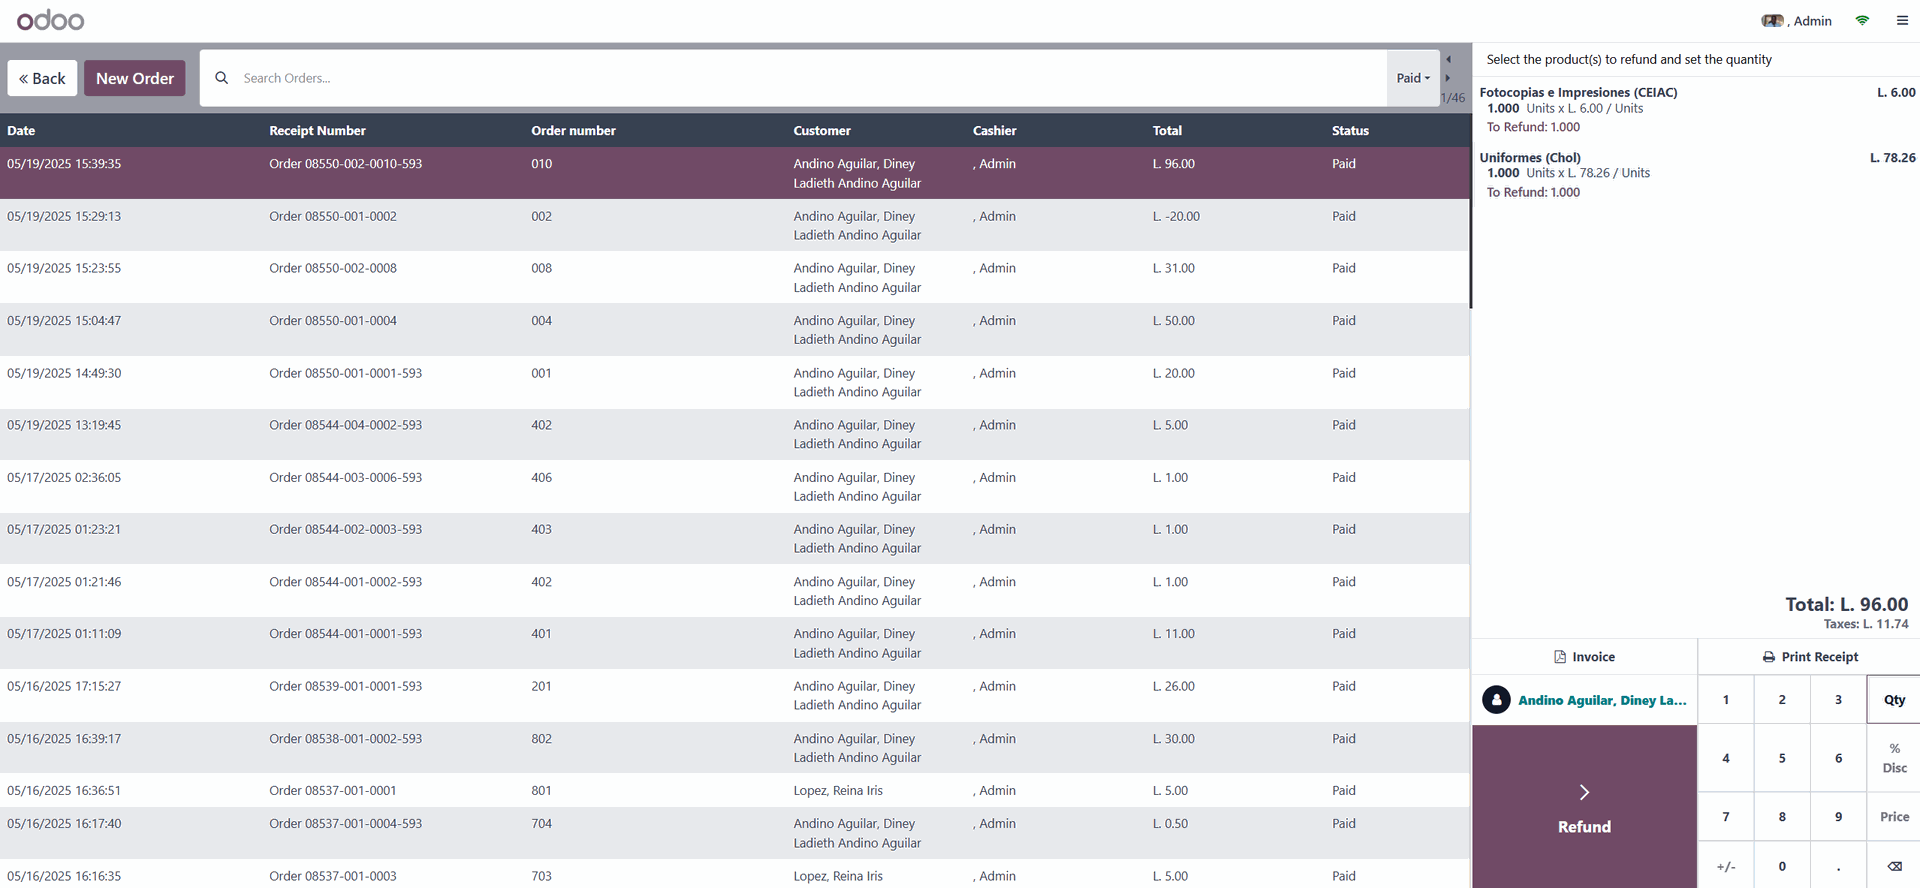Click the green Wi-Fi connection status icon
This screenshot has width=1920, height=888.
click(1862, 20)
